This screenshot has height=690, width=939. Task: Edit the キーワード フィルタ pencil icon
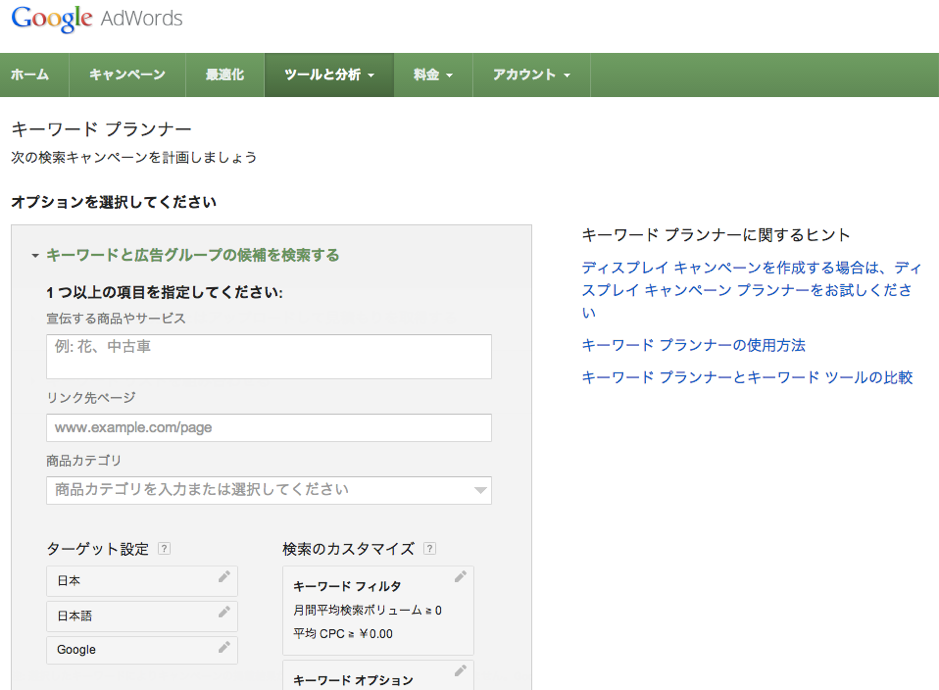460,576
